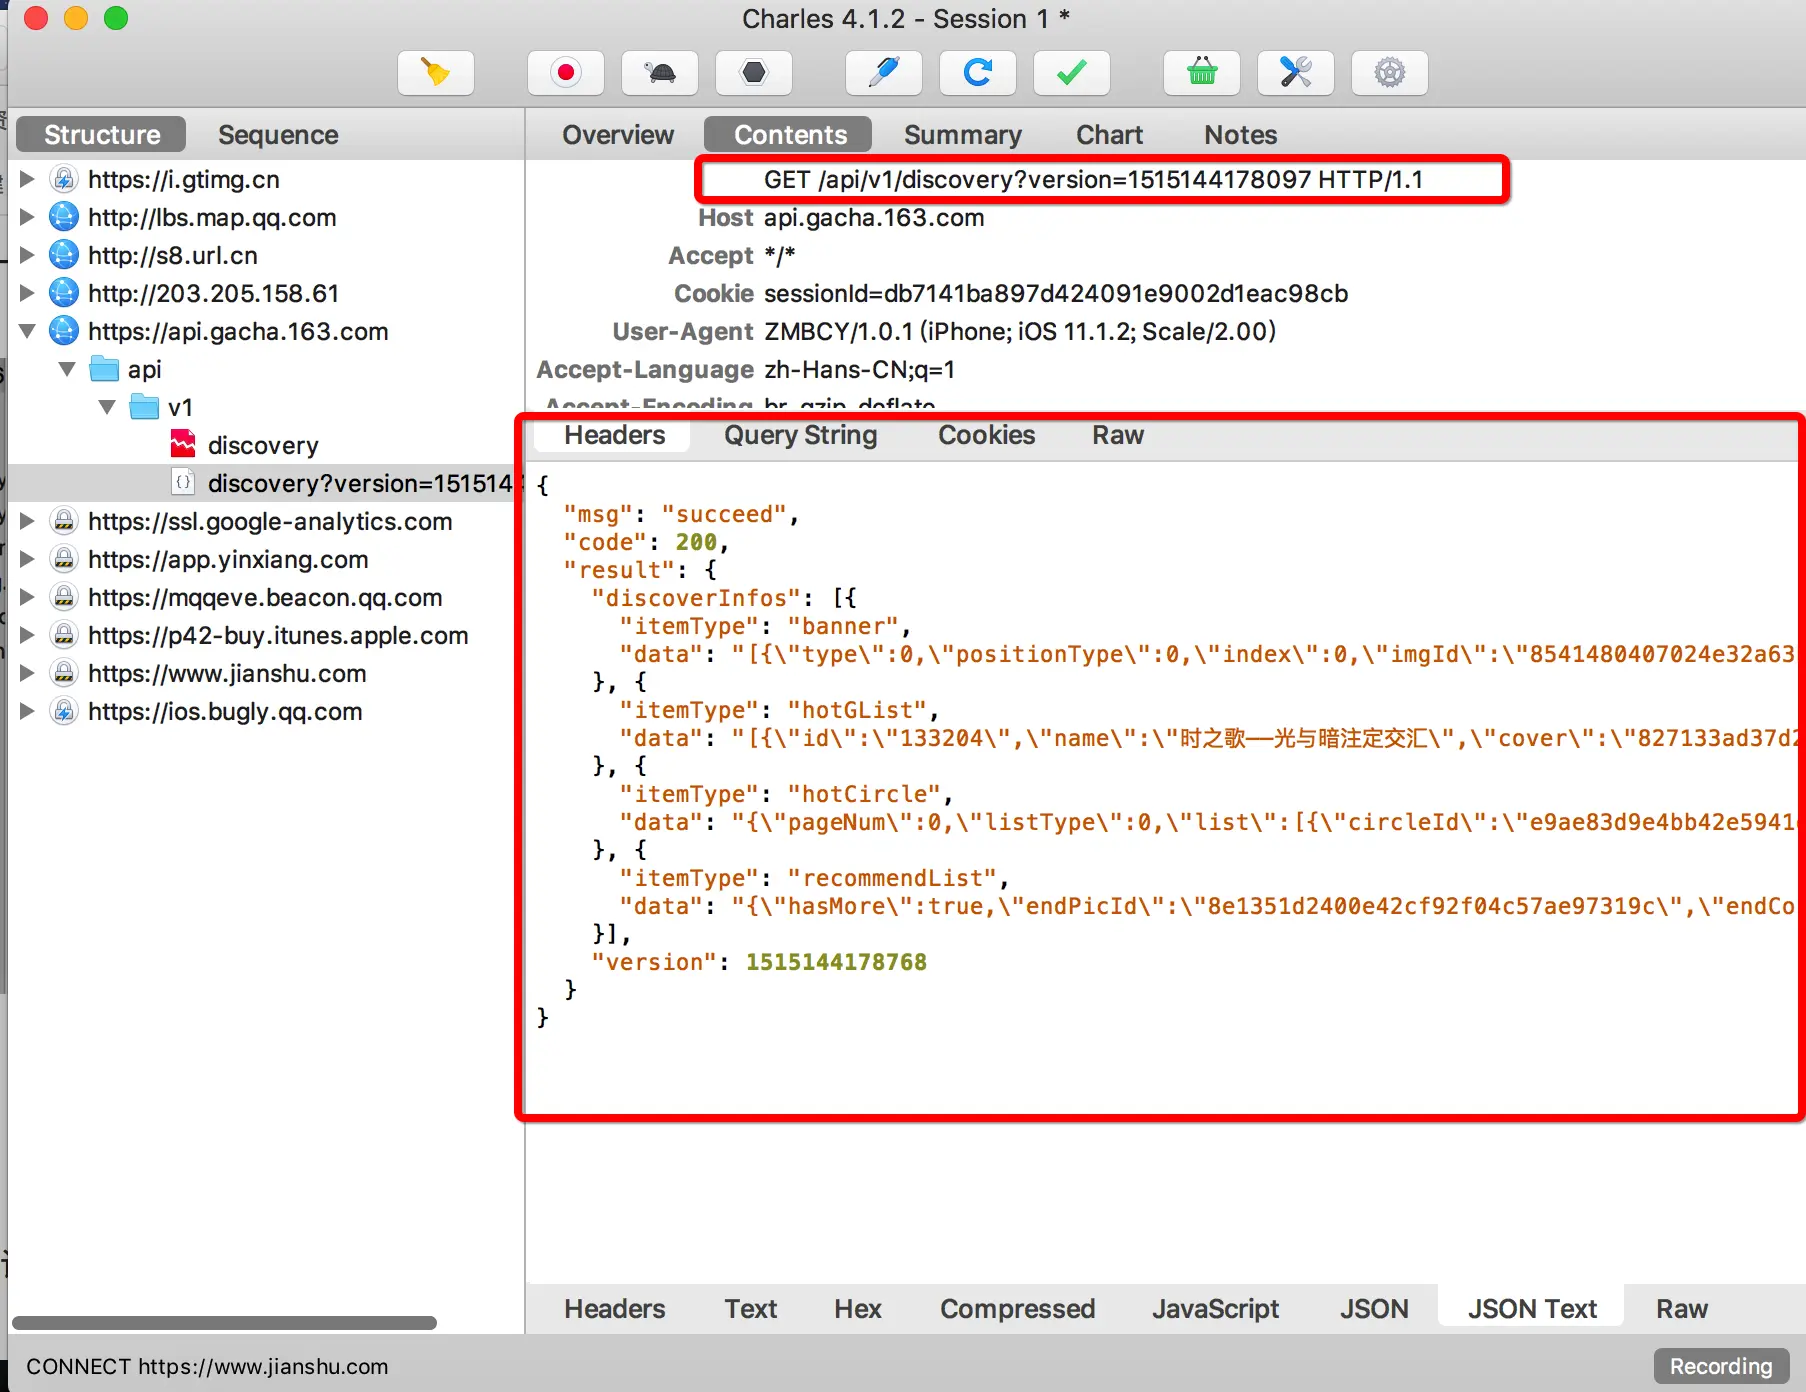Open the wrench tools icon
The height and width of the screenshot is (1392, 1806).
click(1296, 72)
